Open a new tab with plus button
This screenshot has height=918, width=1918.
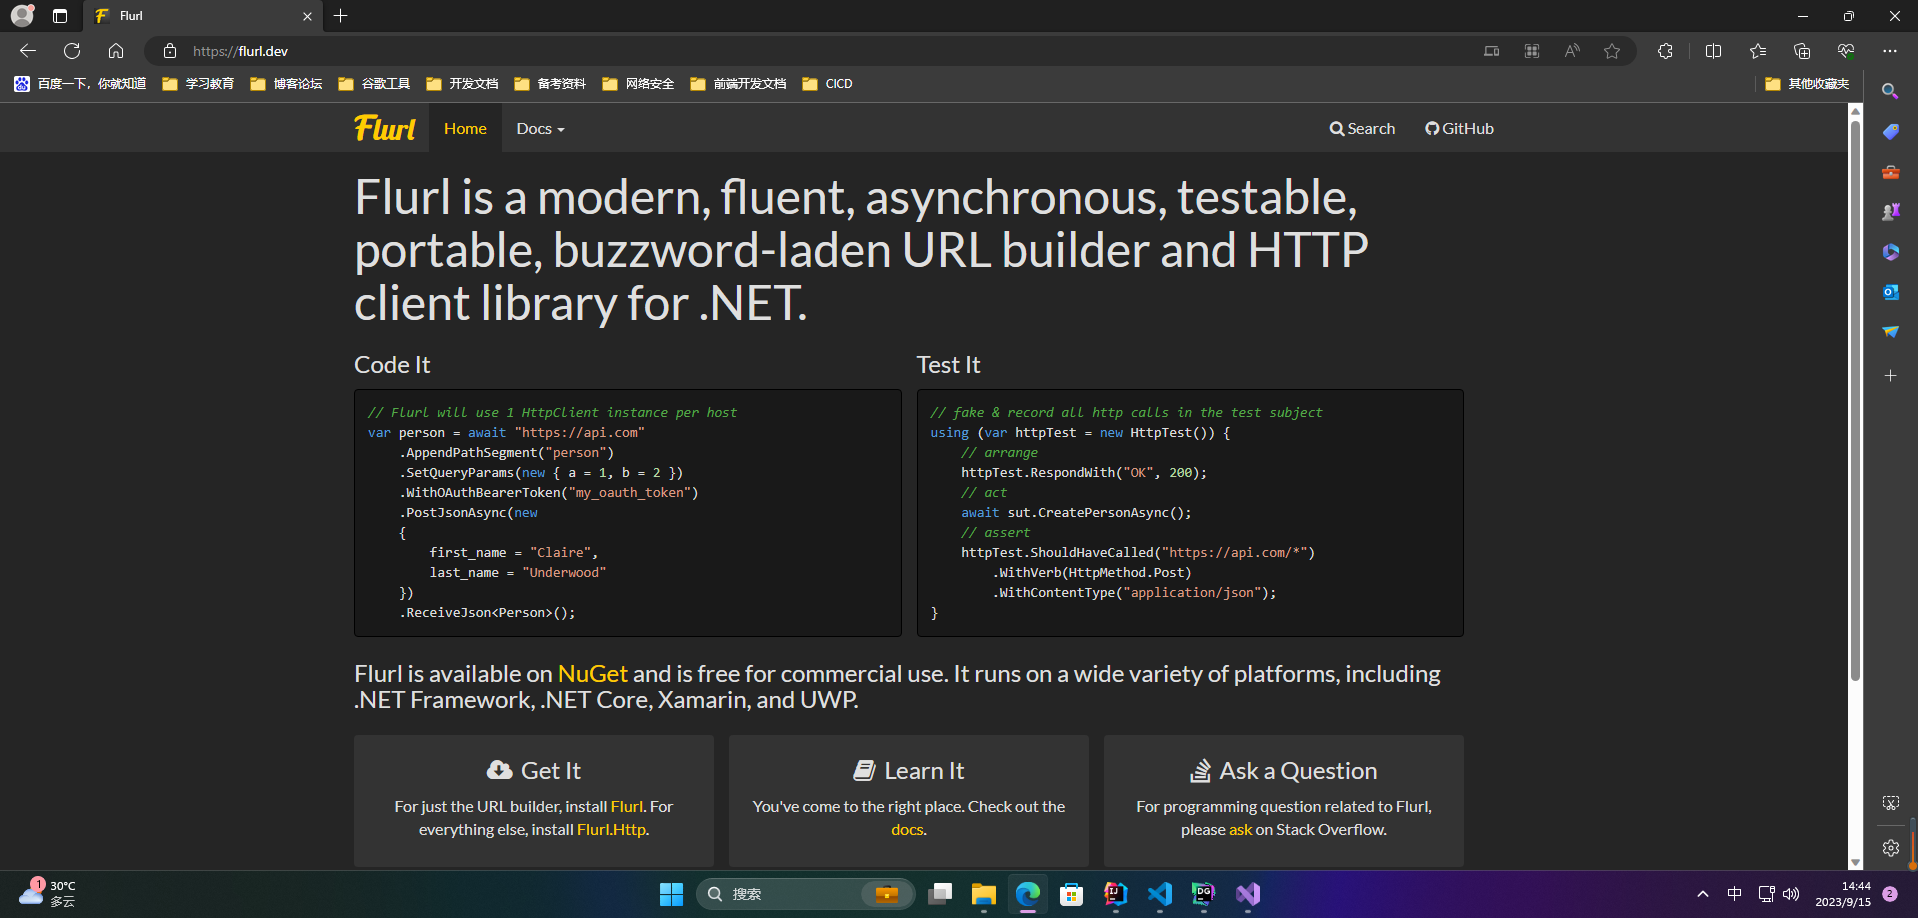click(341, 16)
